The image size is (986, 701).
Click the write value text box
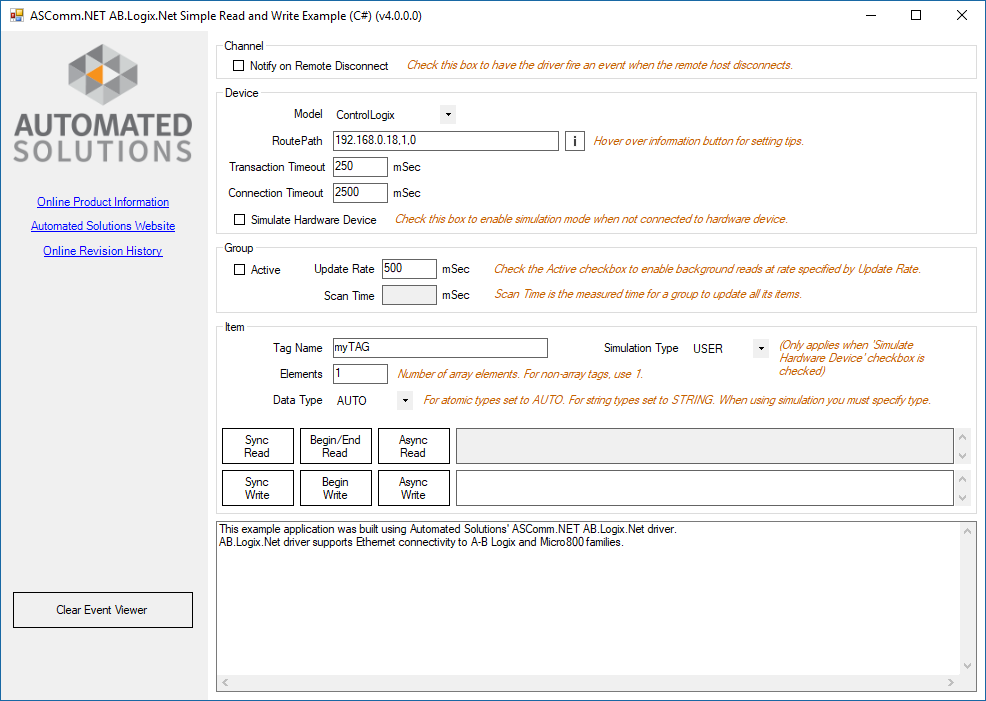coord(704,488)
